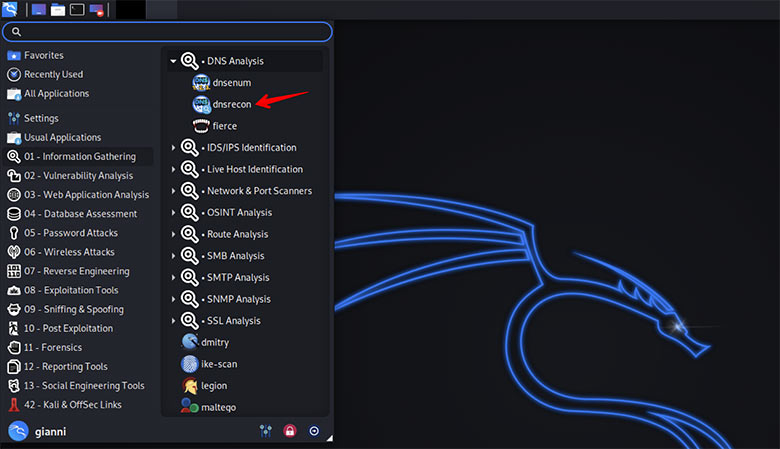Click the SSL Analysis label
This screenshot has height=449, width=780.
[234, 321]
